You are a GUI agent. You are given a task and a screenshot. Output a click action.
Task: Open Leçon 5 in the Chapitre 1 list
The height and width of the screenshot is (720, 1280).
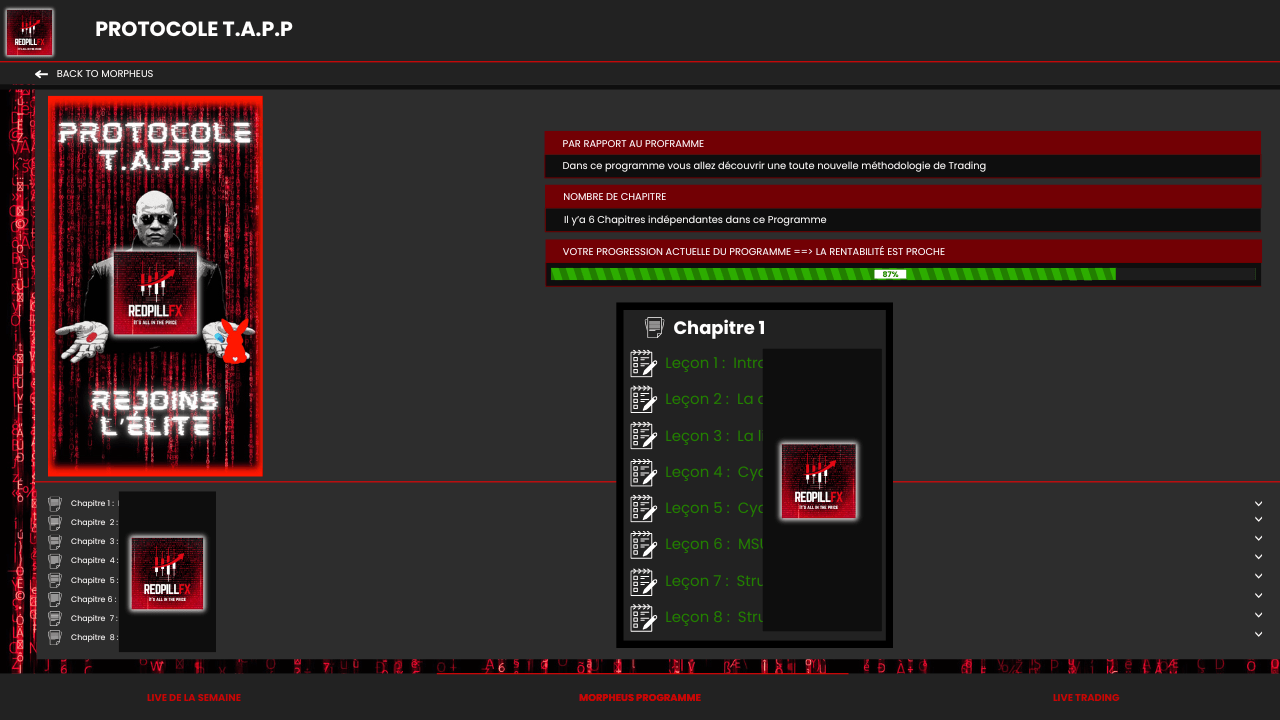[x=714, y=508]
